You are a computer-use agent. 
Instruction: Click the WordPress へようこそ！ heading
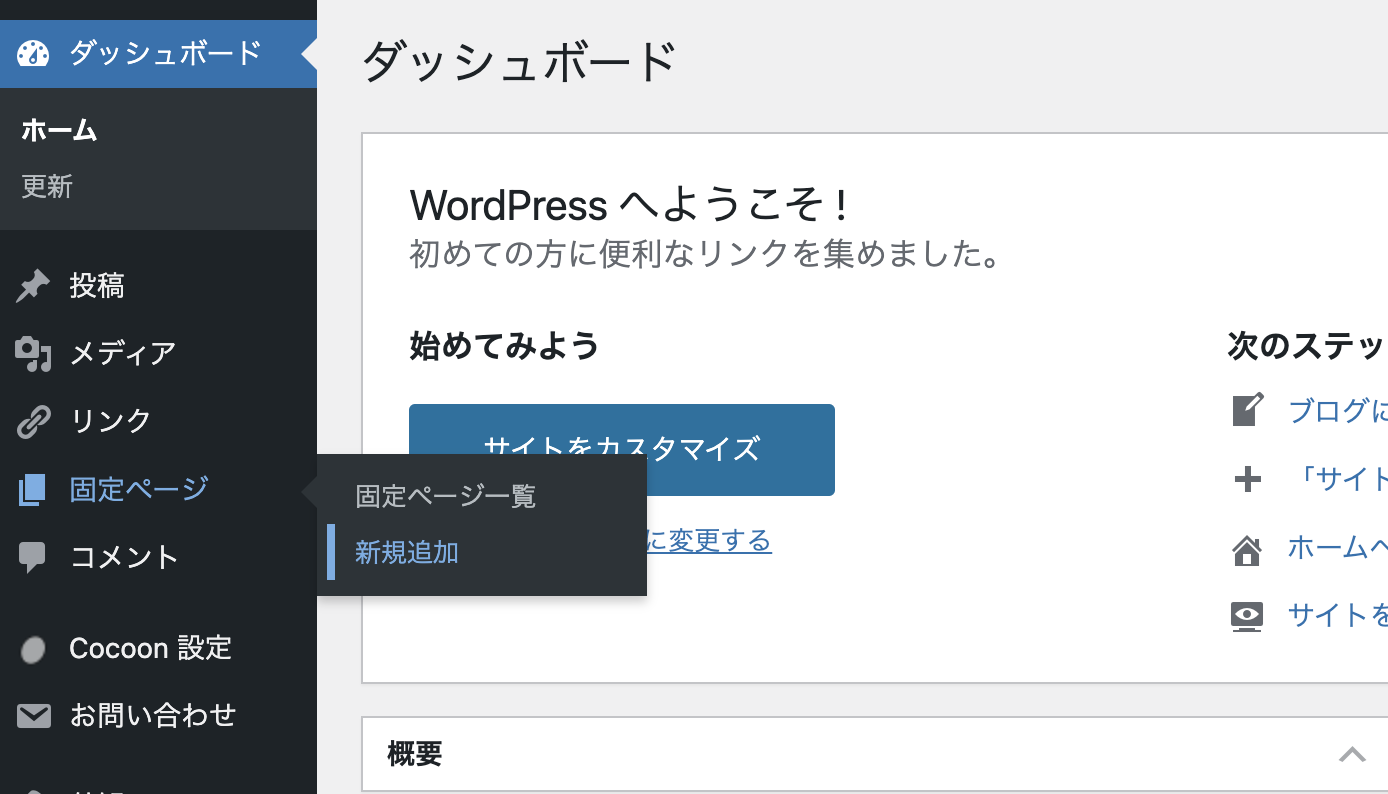tap(631, 206)
